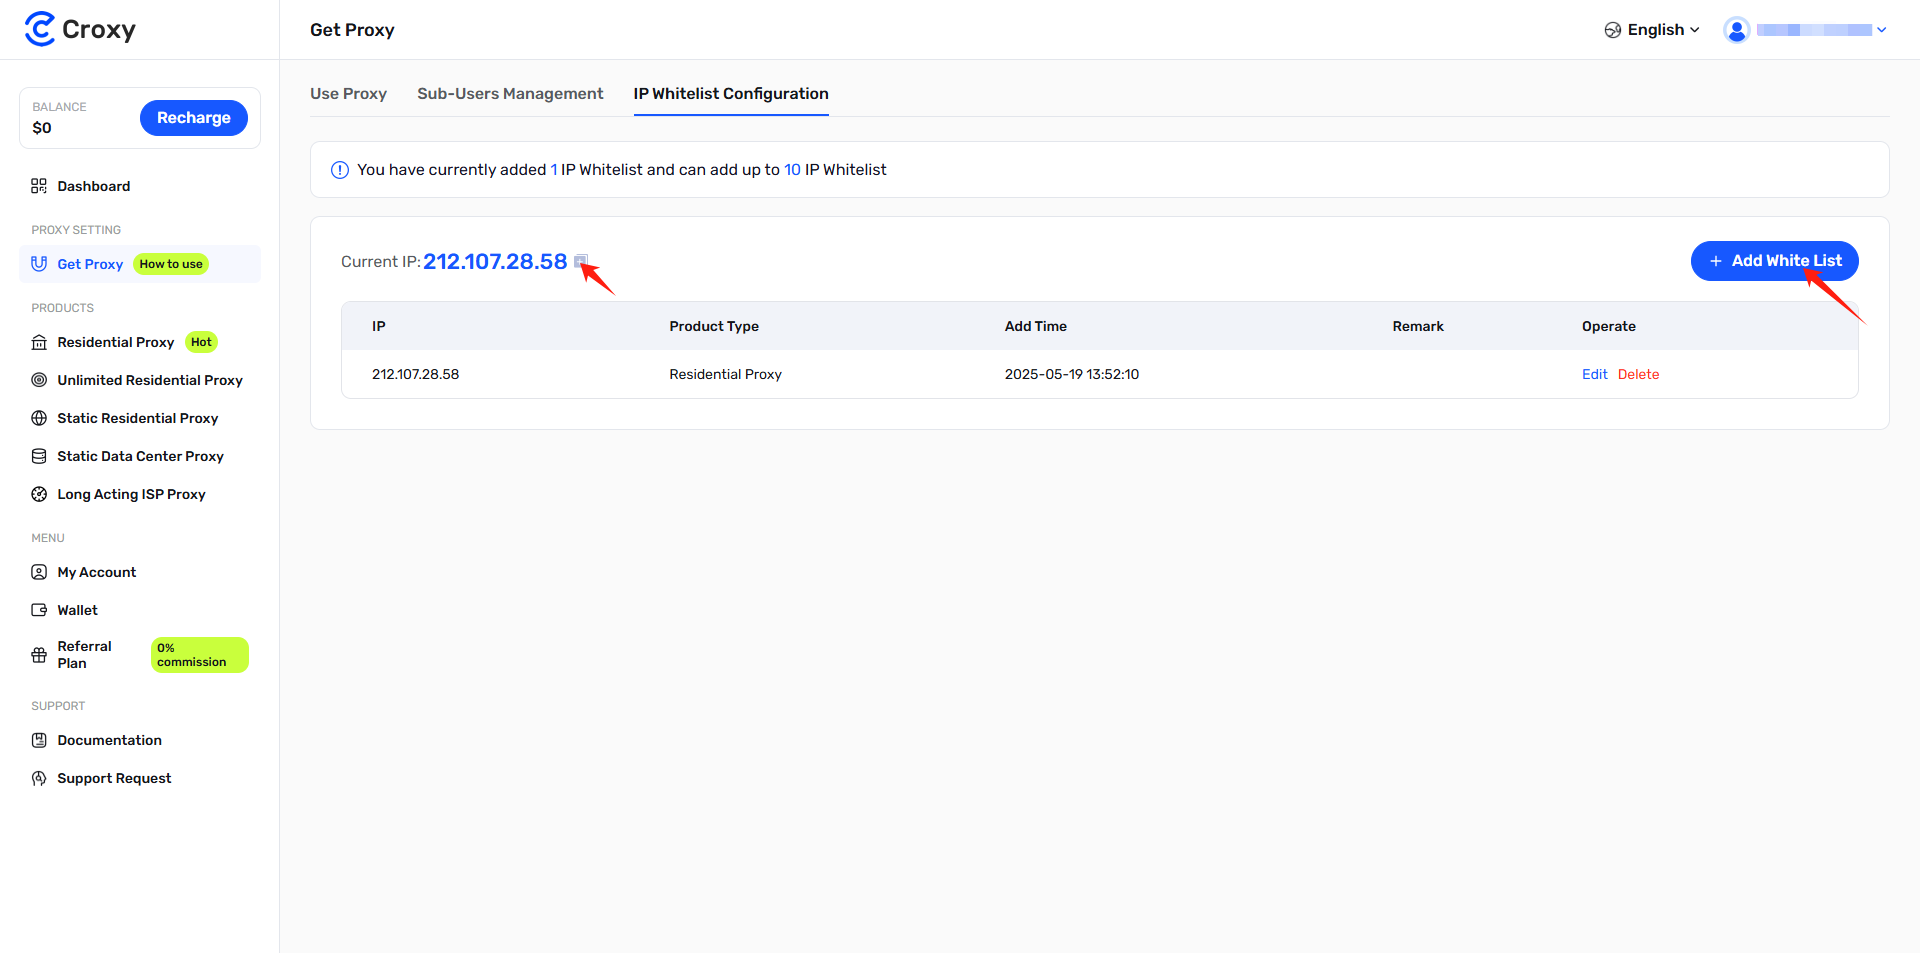Click the Unlimited Residential Proxy icon

[x=39, y=380]
